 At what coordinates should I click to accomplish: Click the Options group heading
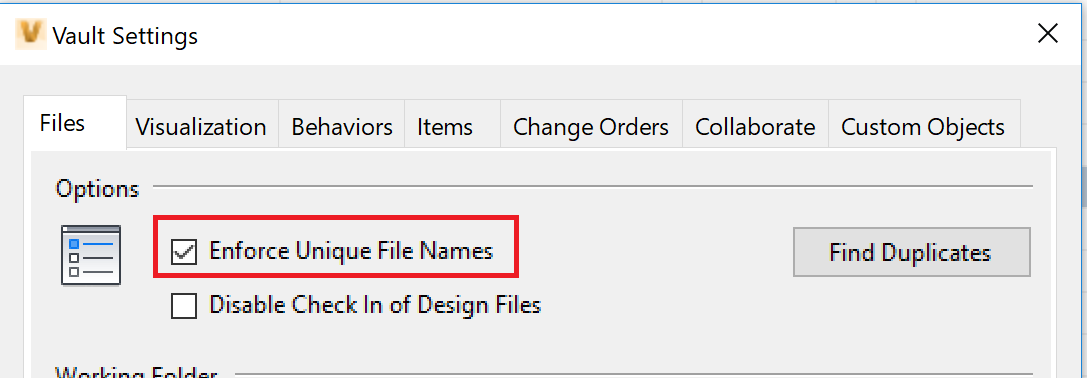coord(98,188)
